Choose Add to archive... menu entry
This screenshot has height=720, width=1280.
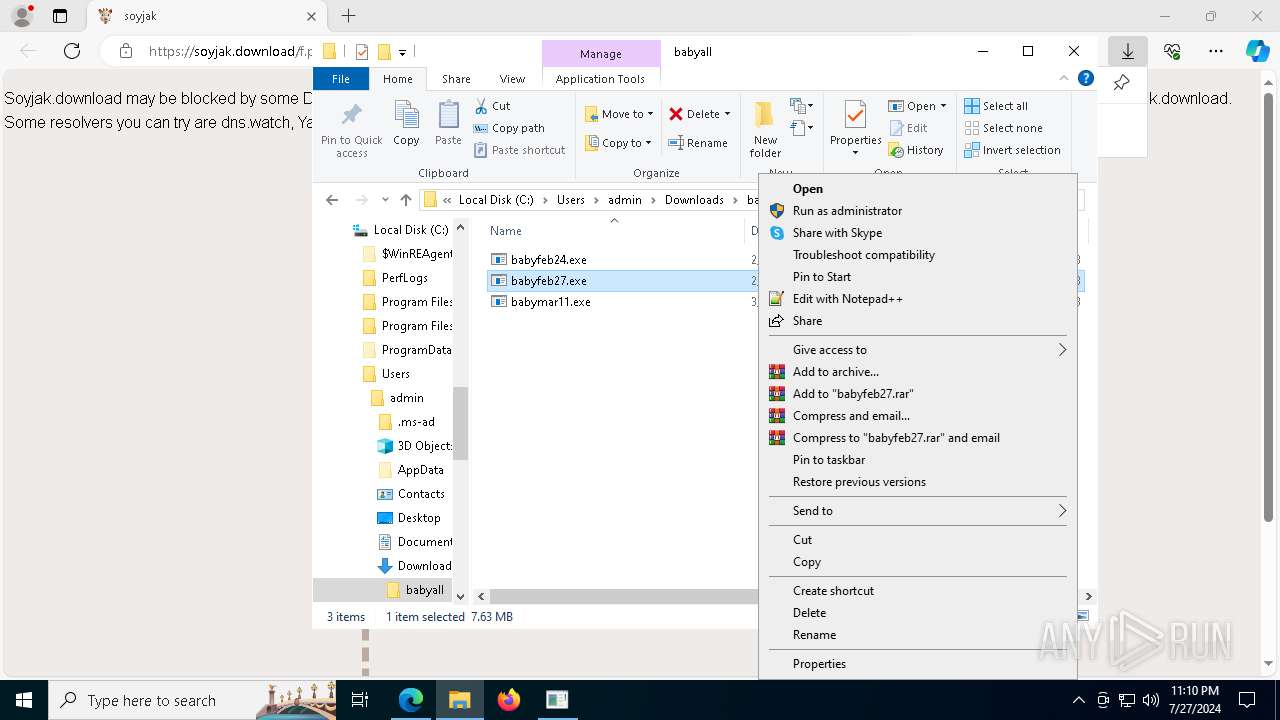918,372
